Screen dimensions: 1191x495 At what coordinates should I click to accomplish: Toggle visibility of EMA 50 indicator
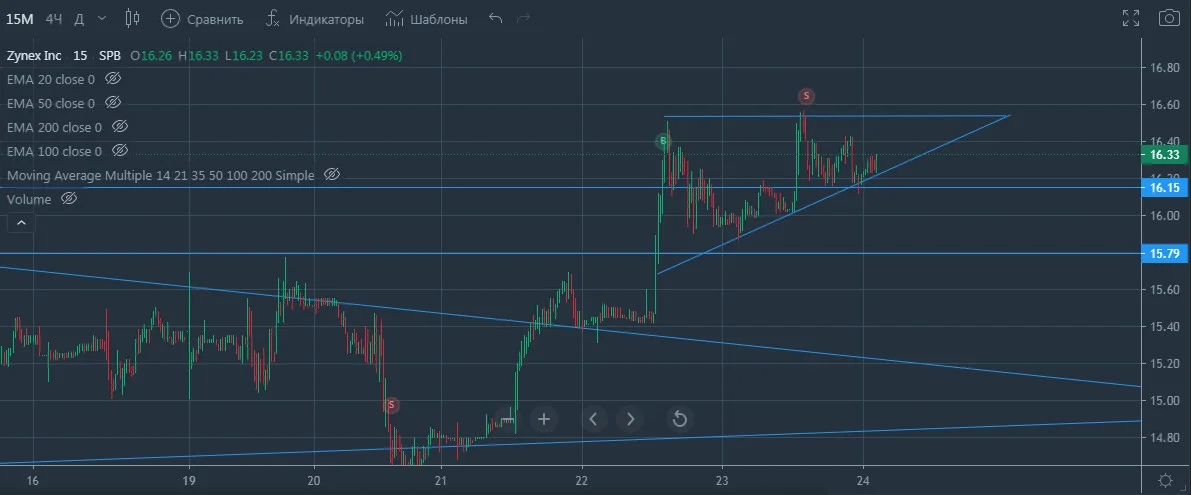point(113,102)
